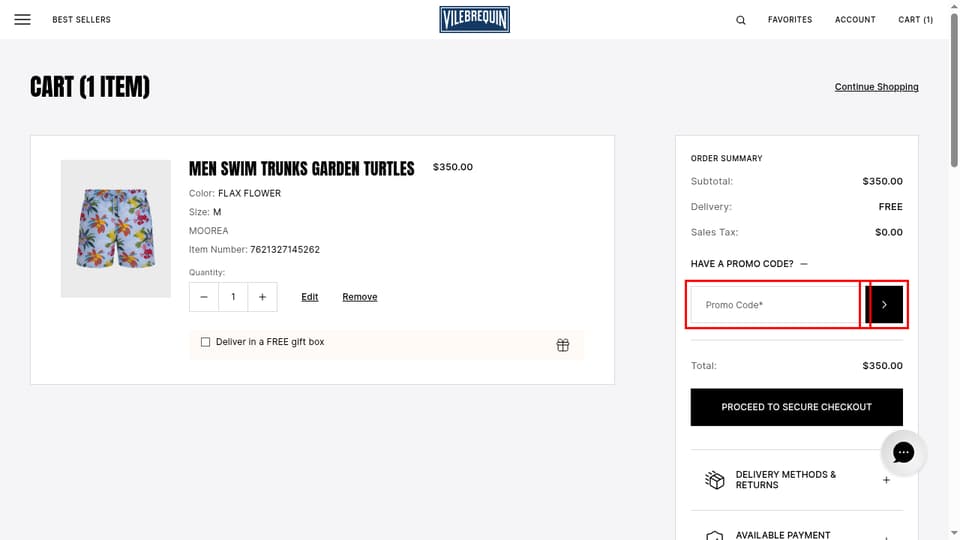Focus the Promo Code input field
This screenshot has width=960, height=540.
pos(775,304)
